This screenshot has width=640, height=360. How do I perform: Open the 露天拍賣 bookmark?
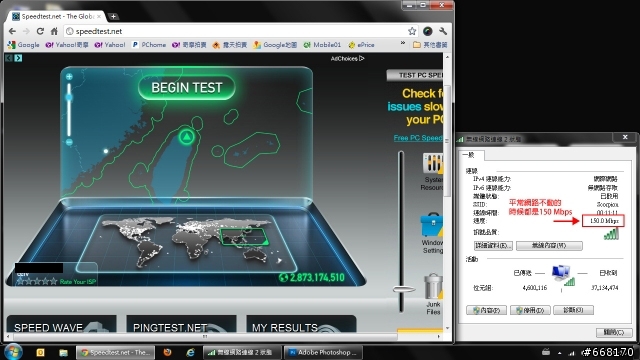point(230,45)
